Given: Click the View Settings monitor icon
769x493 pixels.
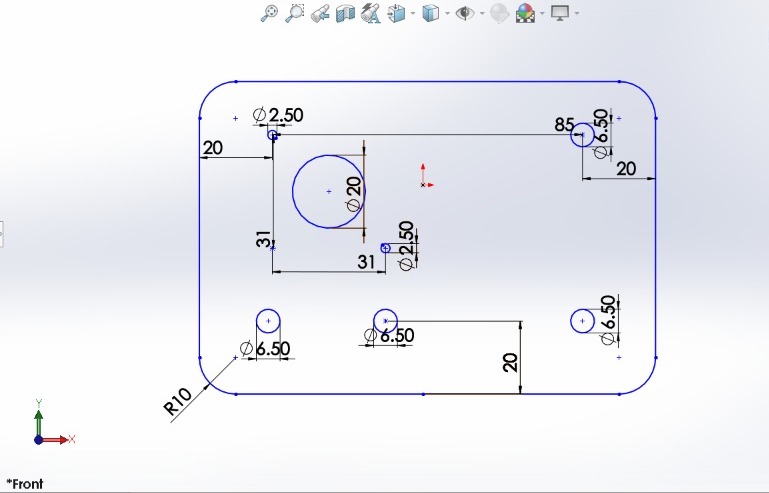Looking at the screenshot, I should pyautogui.click(x=560, y=13).
